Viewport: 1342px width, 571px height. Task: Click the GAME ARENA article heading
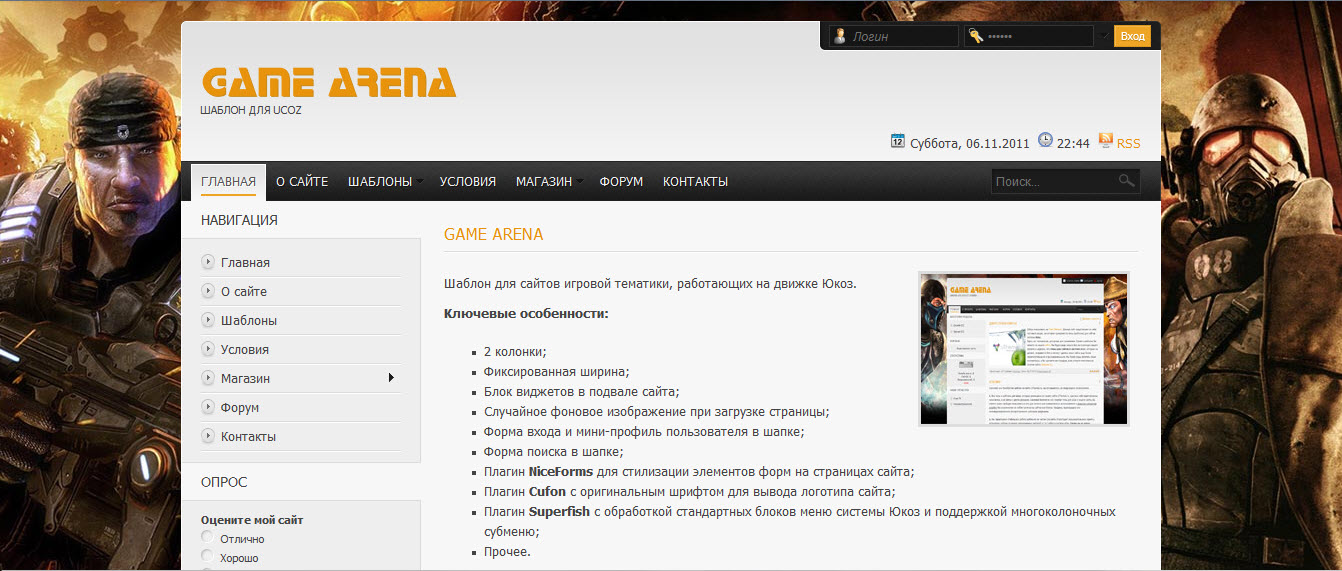pyautogui.click(x=493, y=235)
